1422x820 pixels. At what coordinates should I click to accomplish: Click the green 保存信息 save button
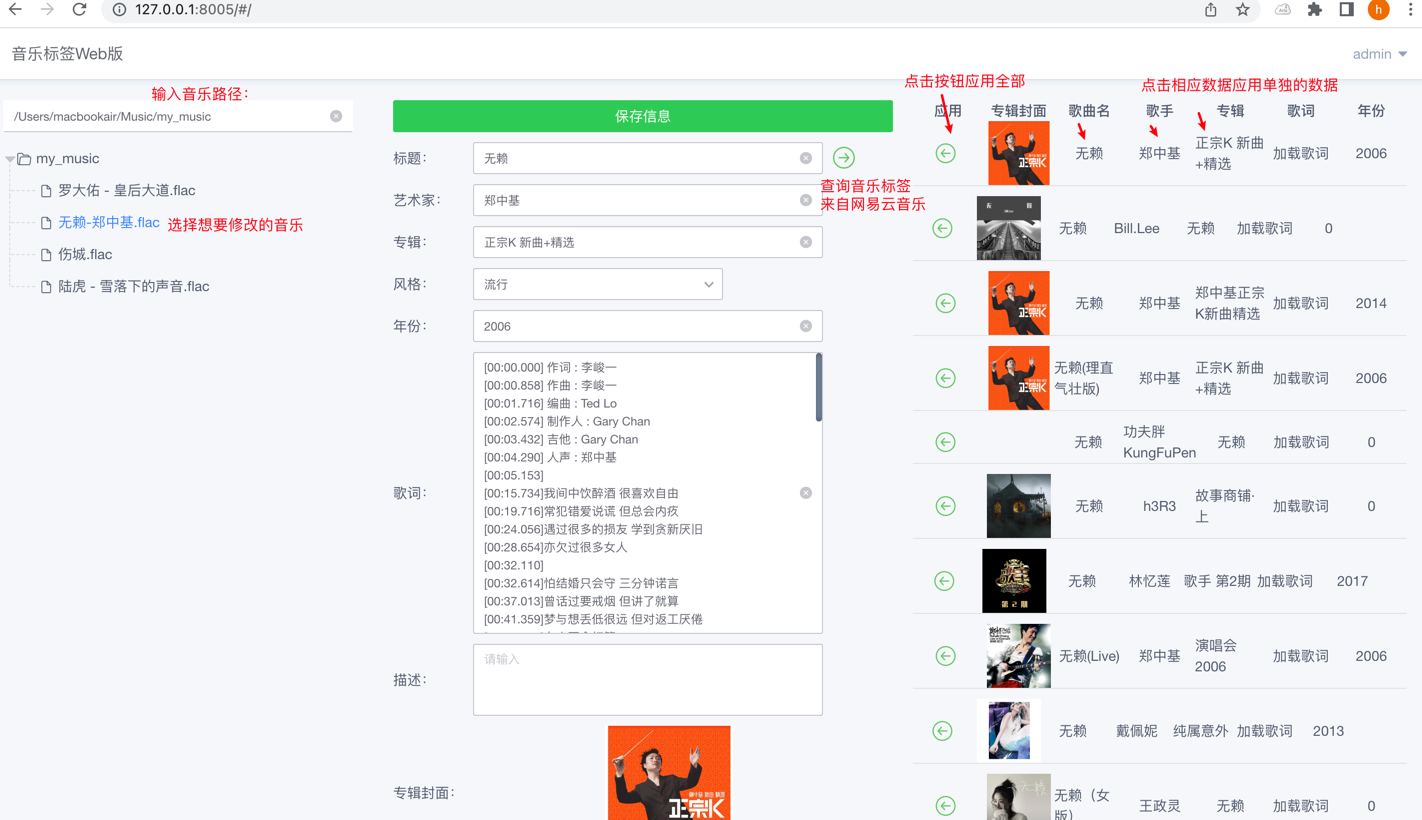click(642, 116)
